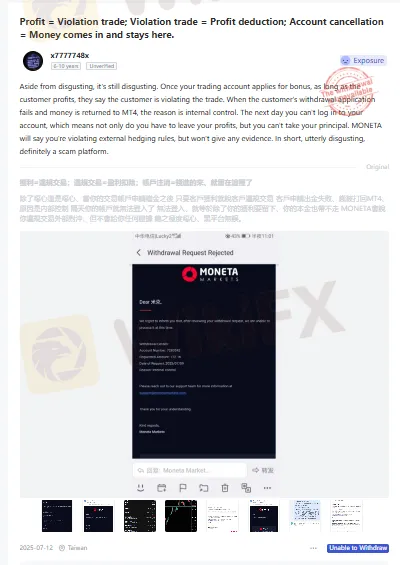
Task: Delete the email using trash icon
Action: [225, 488]
